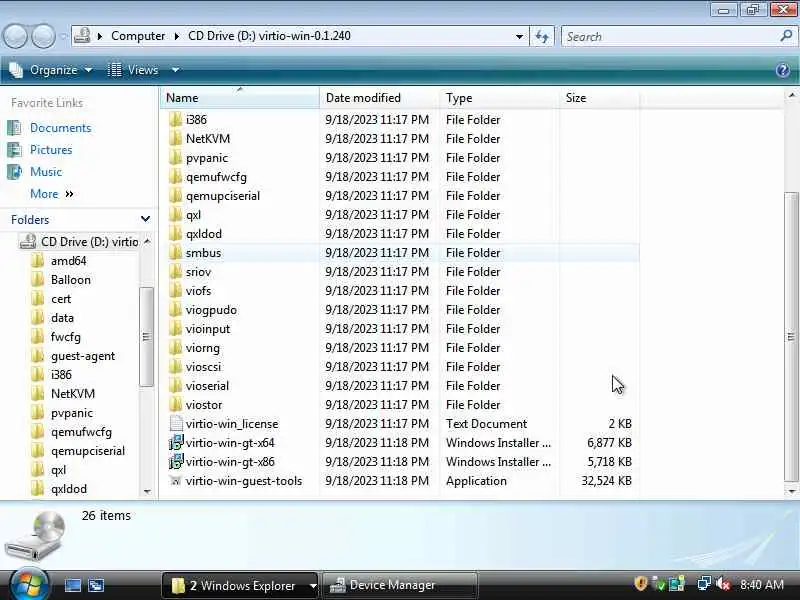The width and height of the screenshot is (800, 600).
Task: Select guest-agent folder in tree
Action: pyautogui.click(x=83, y=356)
